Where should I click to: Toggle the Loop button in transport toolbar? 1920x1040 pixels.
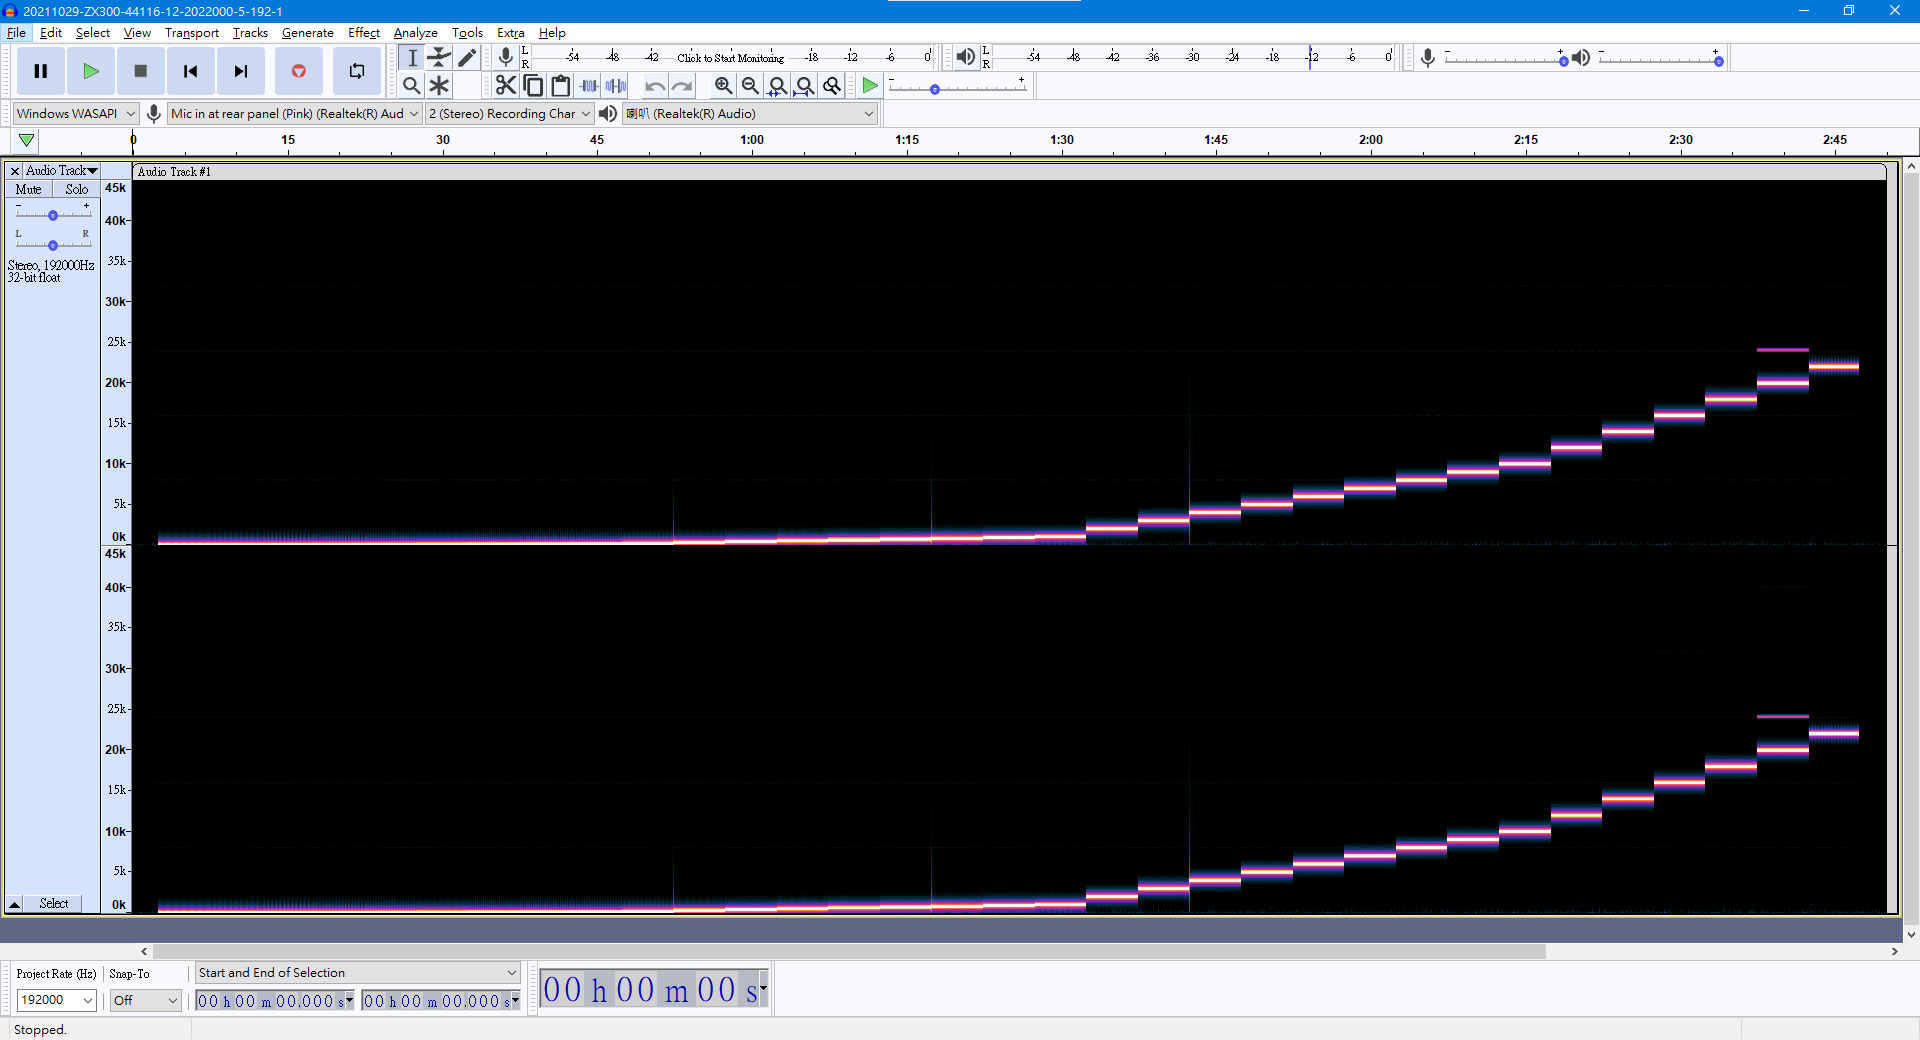(x=356, y=71)
